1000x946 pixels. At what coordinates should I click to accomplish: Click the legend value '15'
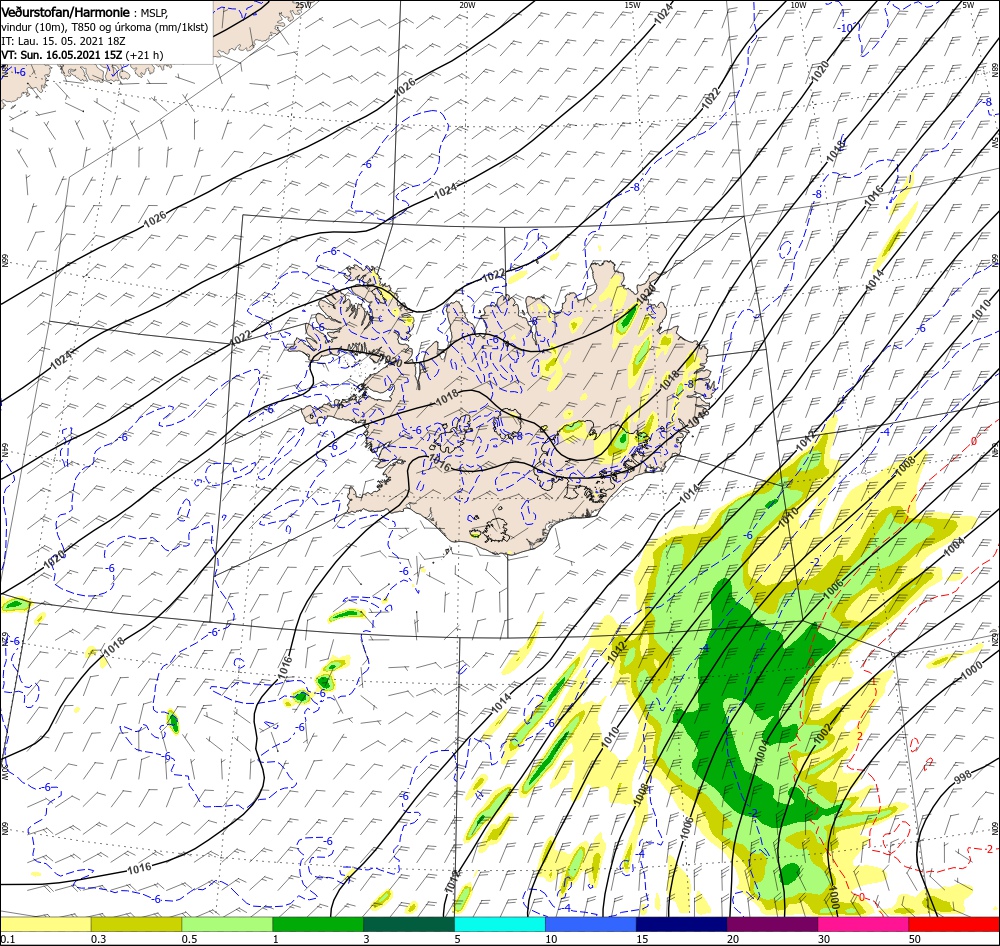(642, 938)
